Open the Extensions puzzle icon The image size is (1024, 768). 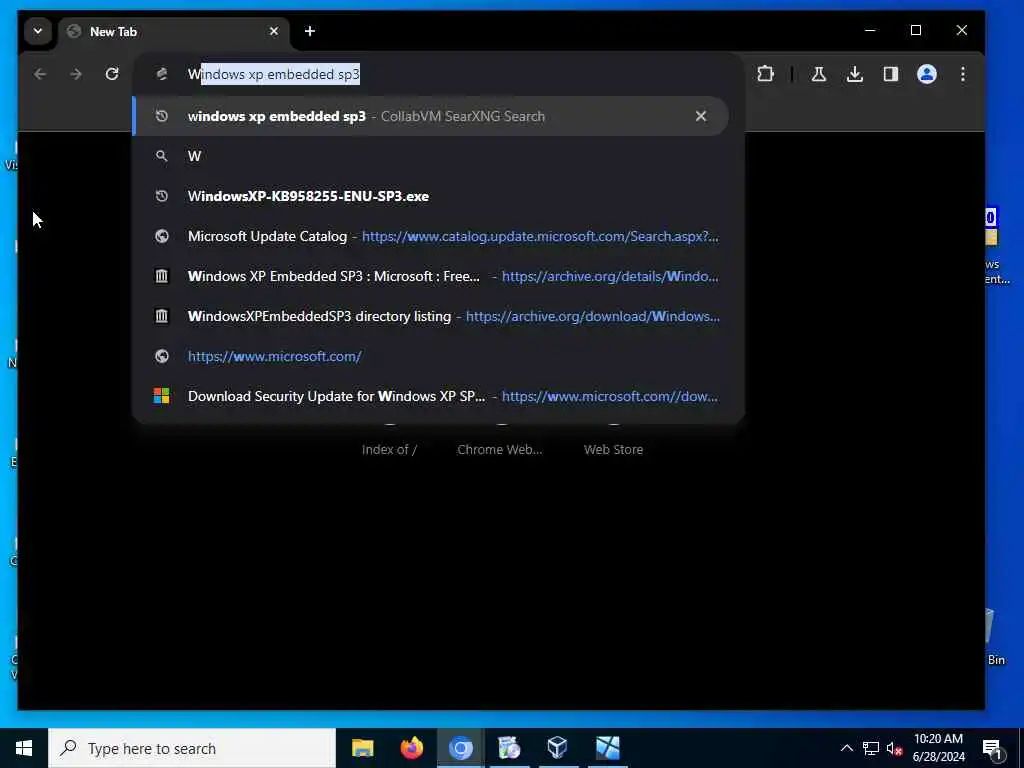765,74
